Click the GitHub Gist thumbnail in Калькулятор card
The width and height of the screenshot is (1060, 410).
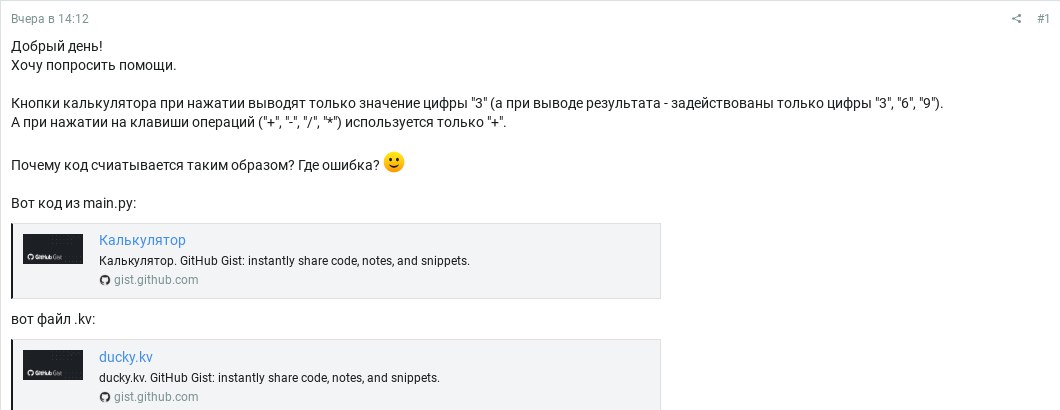(53, 249)
